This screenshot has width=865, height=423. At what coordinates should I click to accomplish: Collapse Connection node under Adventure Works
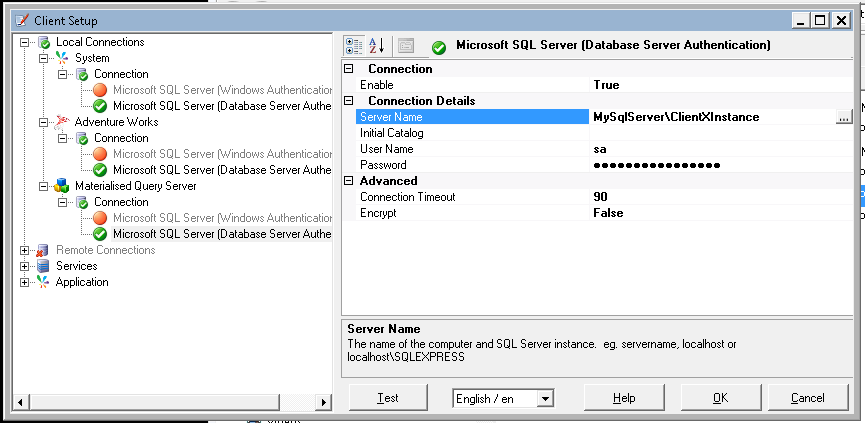pyautogui.click(x=62, y=138)
